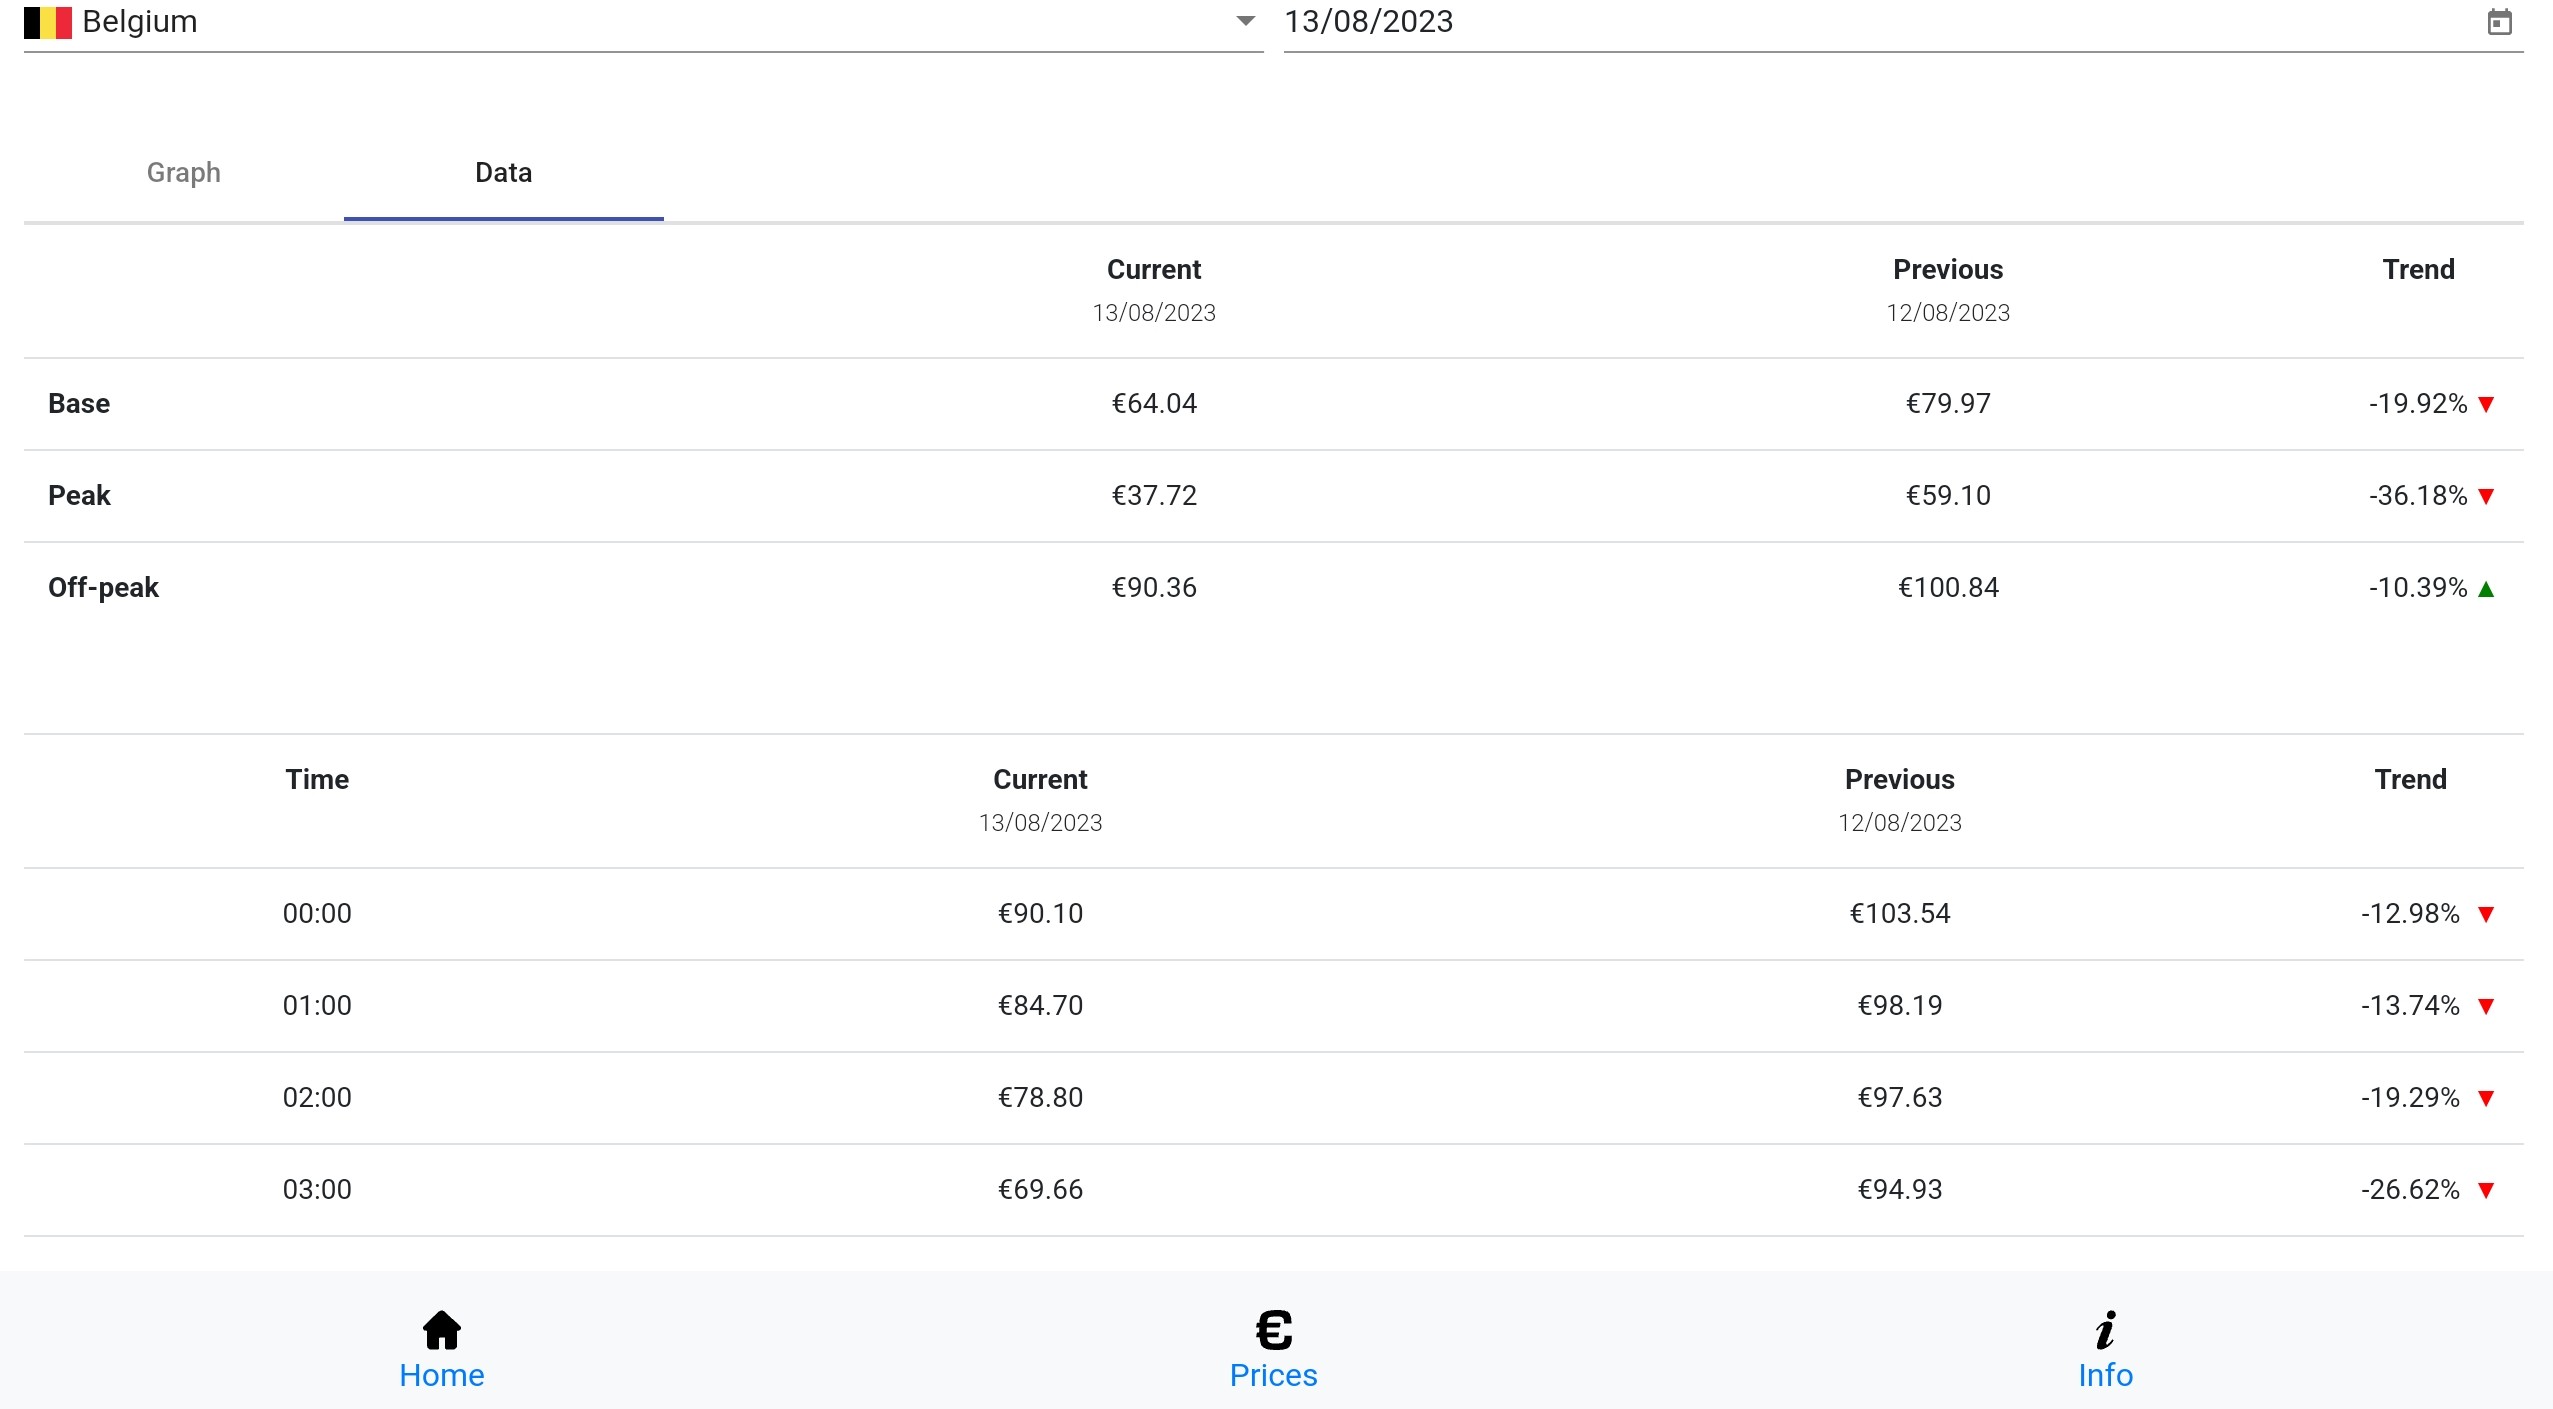Click the Off-peak summary row label
The width and height of the screenshot is (2553, 1409).
(x=103, y=587)
